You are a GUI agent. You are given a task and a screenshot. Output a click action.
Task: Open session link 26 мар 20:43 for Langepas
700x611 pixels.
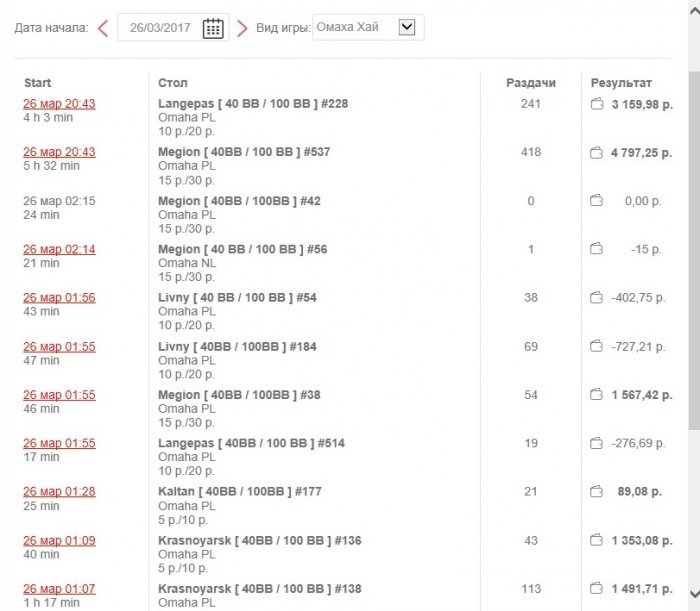pyautogui.click(x=59, y=104)
